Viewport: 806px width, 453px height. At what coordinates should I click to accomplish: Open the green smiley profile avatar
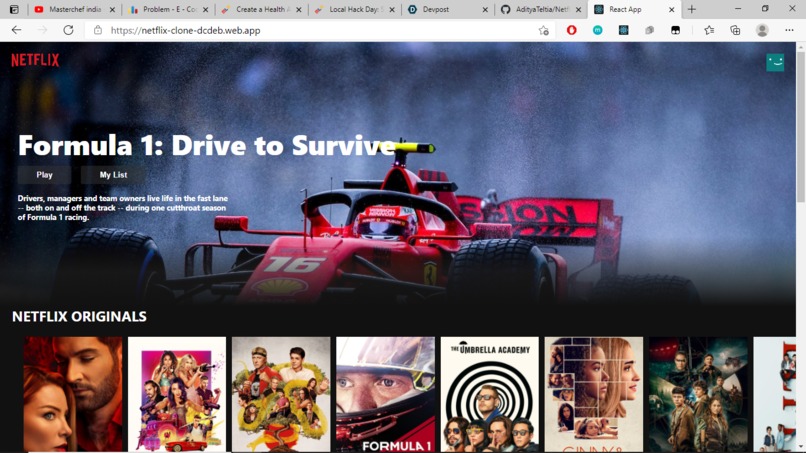click(775, 63)
